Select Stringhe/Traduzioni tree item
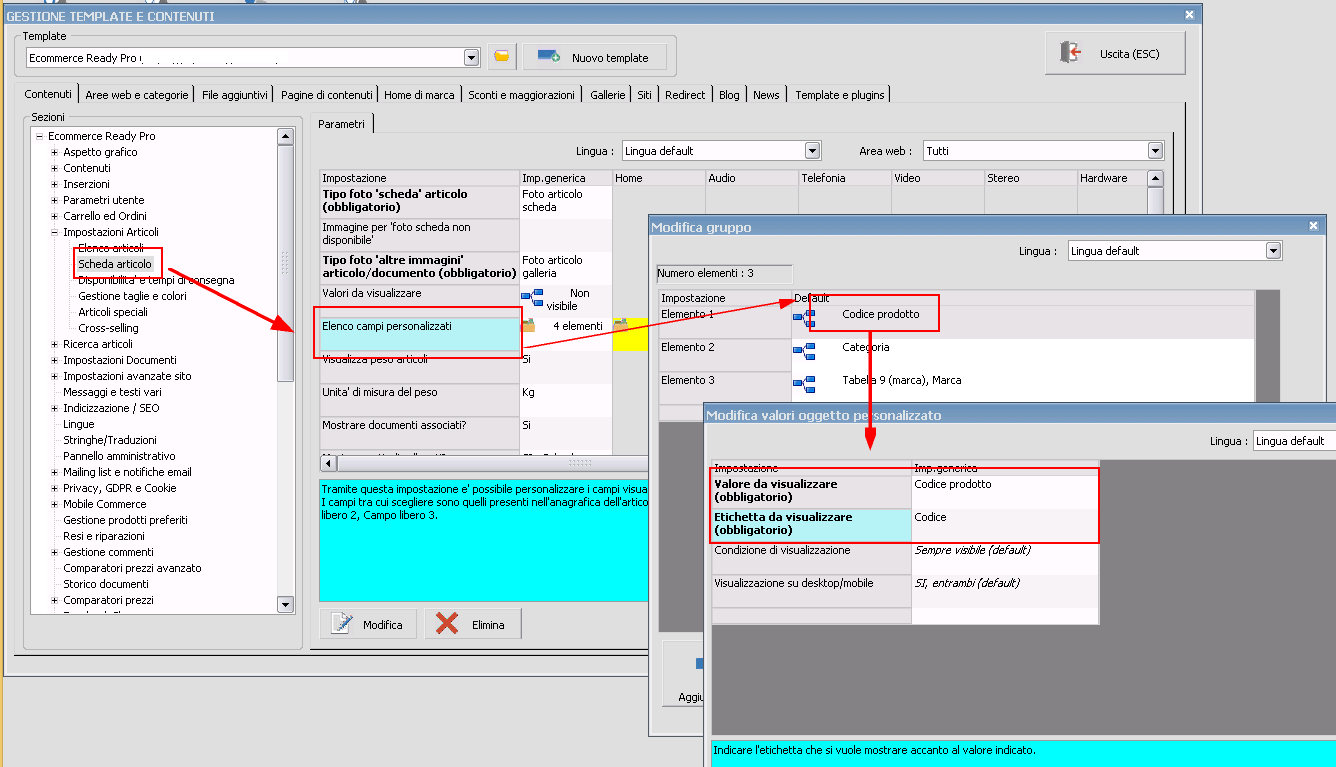Image resolution: width=1336 pixels, height=767 pixels. point(110,440)
